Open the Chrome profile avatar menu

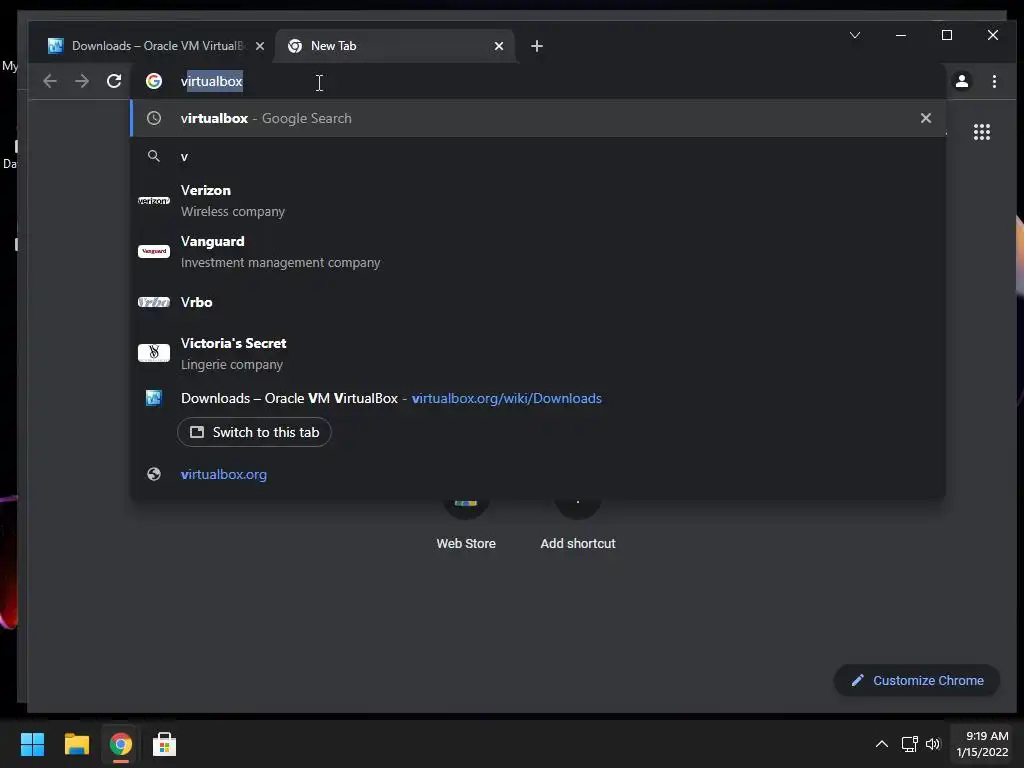pos(962,81)
